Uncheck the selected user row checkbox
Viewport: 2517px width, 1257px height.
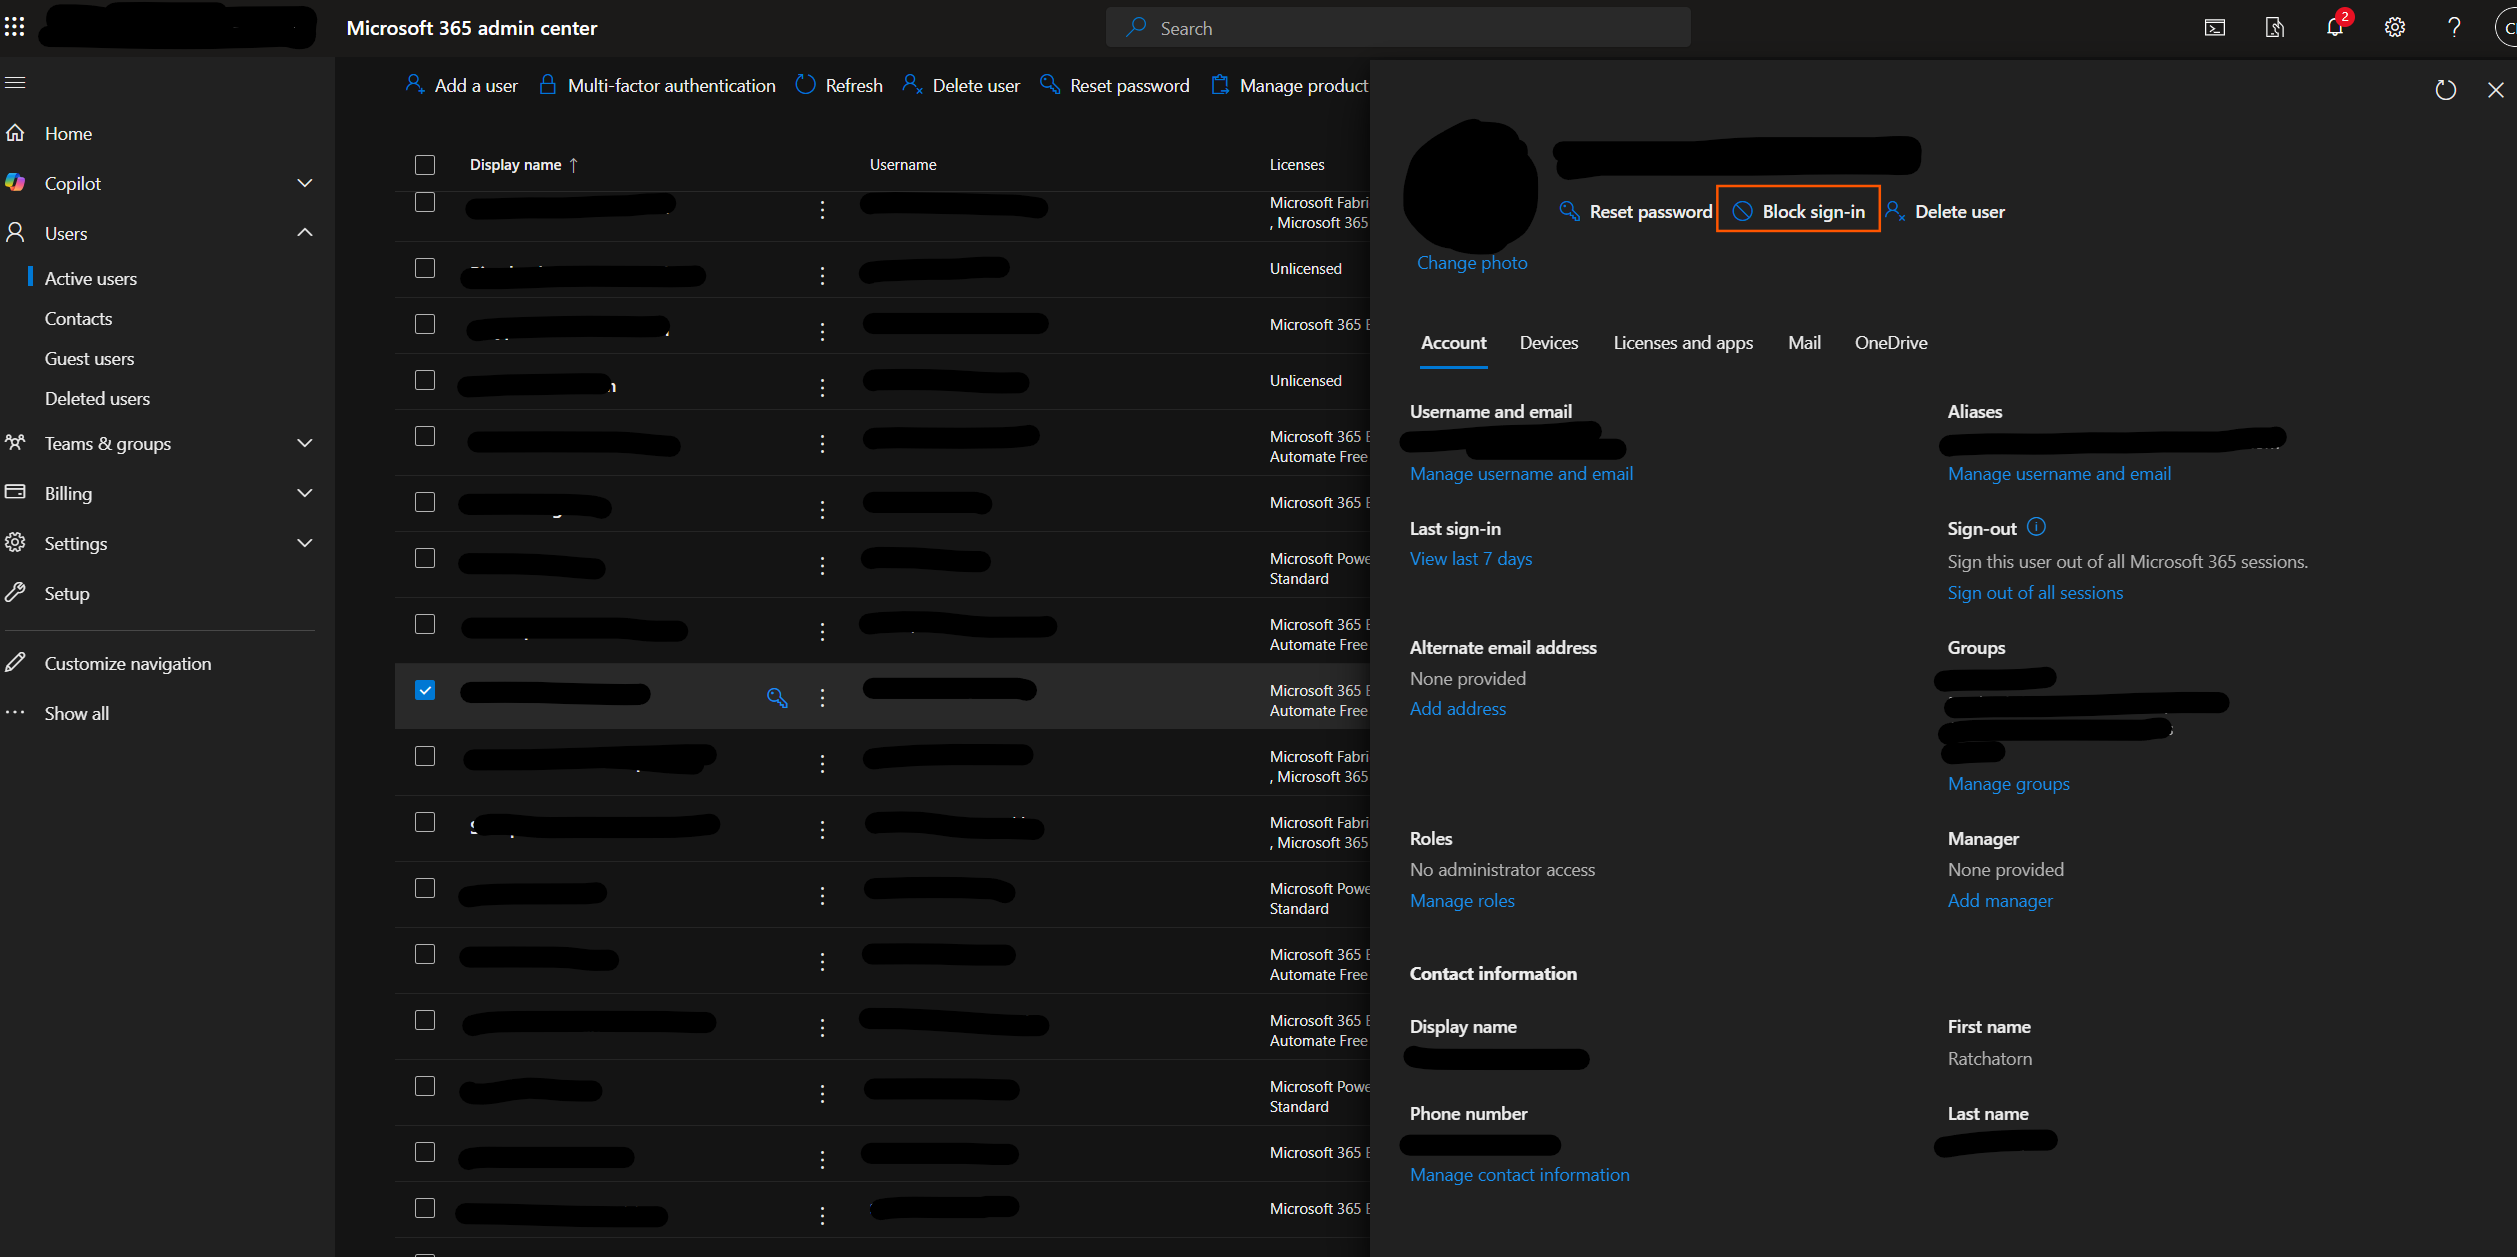(x=425, y=690)
